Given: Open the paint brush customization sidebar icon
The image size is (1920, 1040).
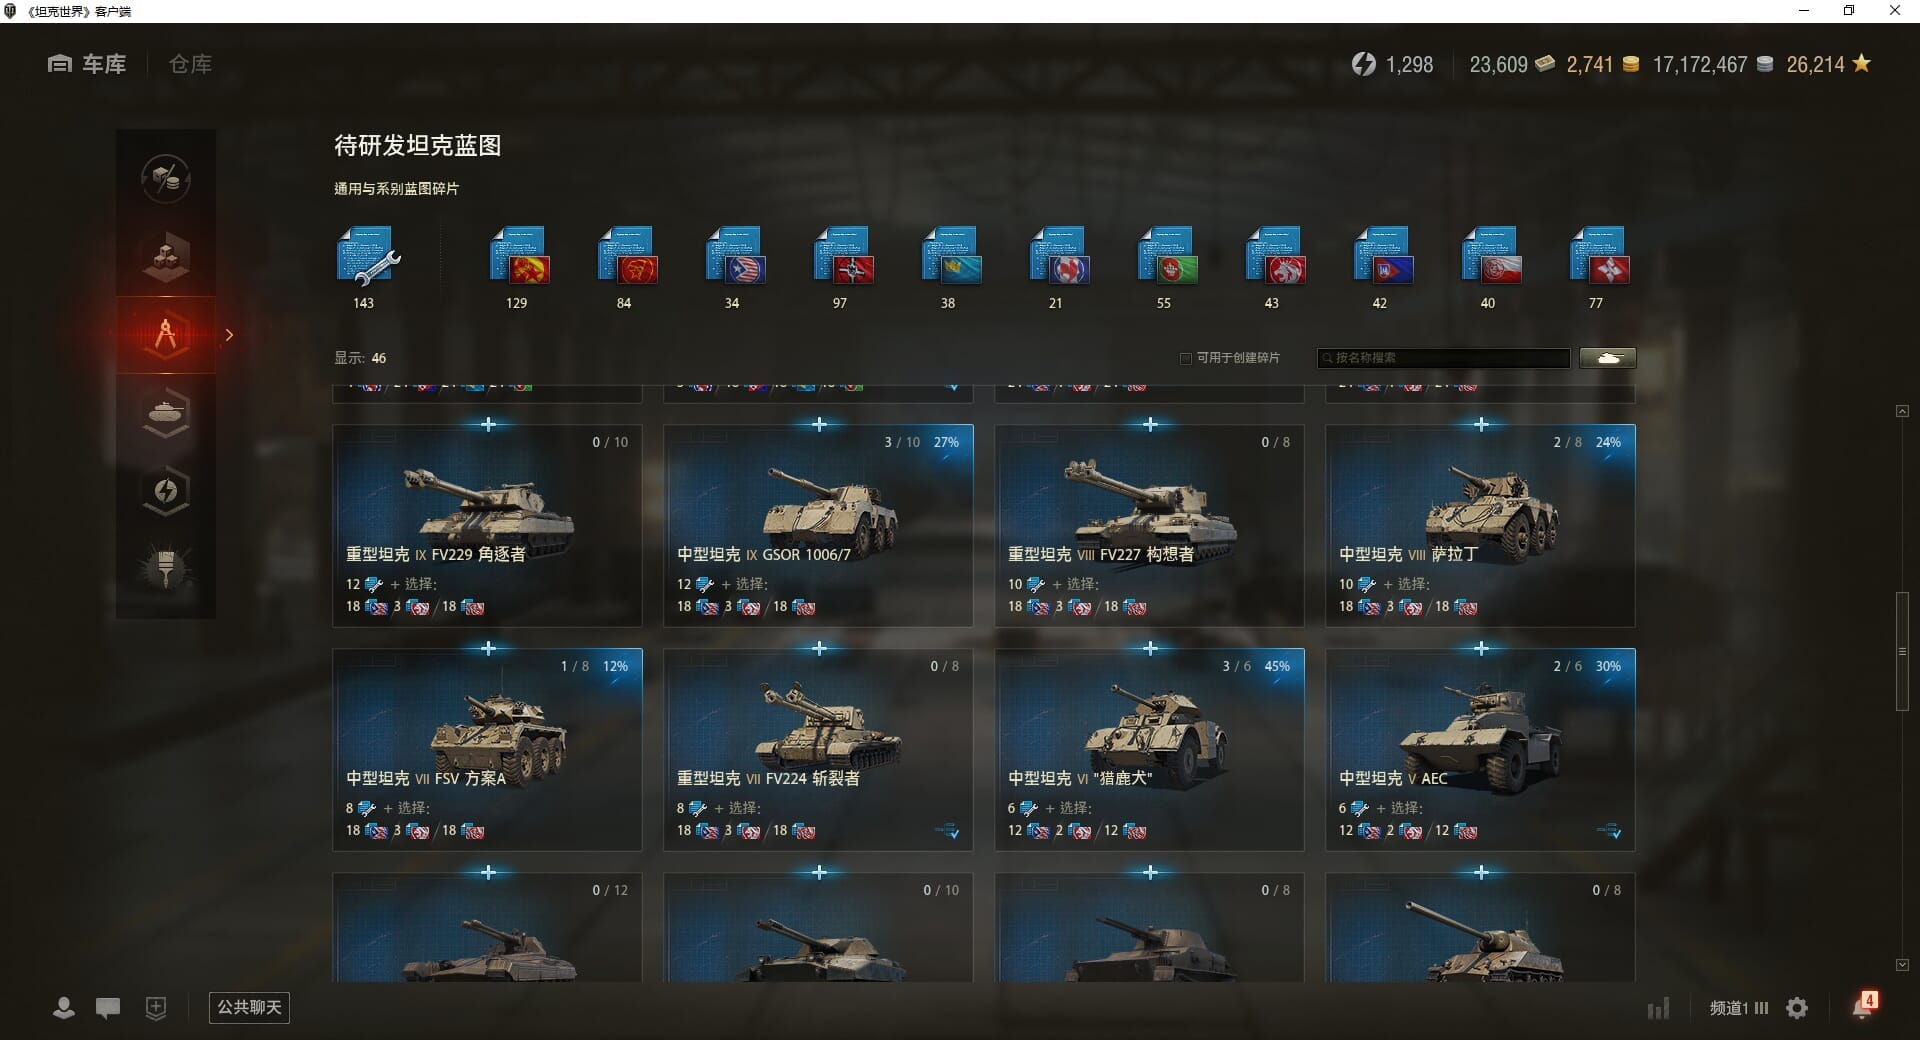Looking at the screenshot, I should 166,568.
